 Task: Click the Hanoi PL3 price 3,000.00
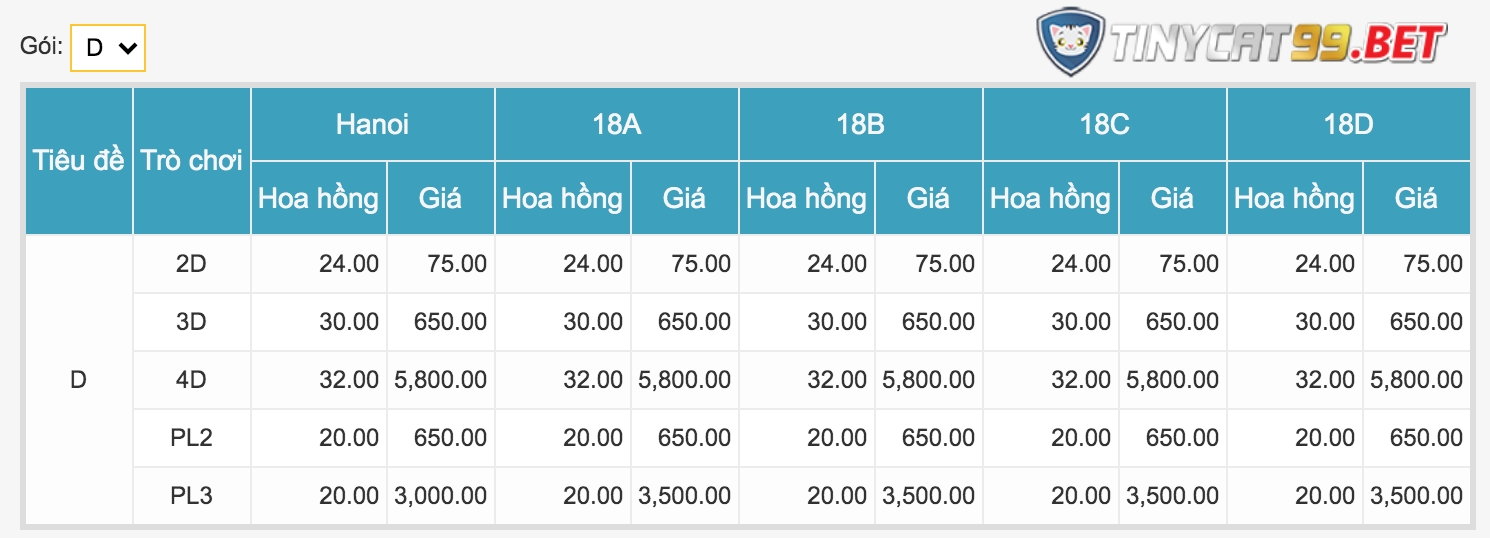click(x=441, y=496)
